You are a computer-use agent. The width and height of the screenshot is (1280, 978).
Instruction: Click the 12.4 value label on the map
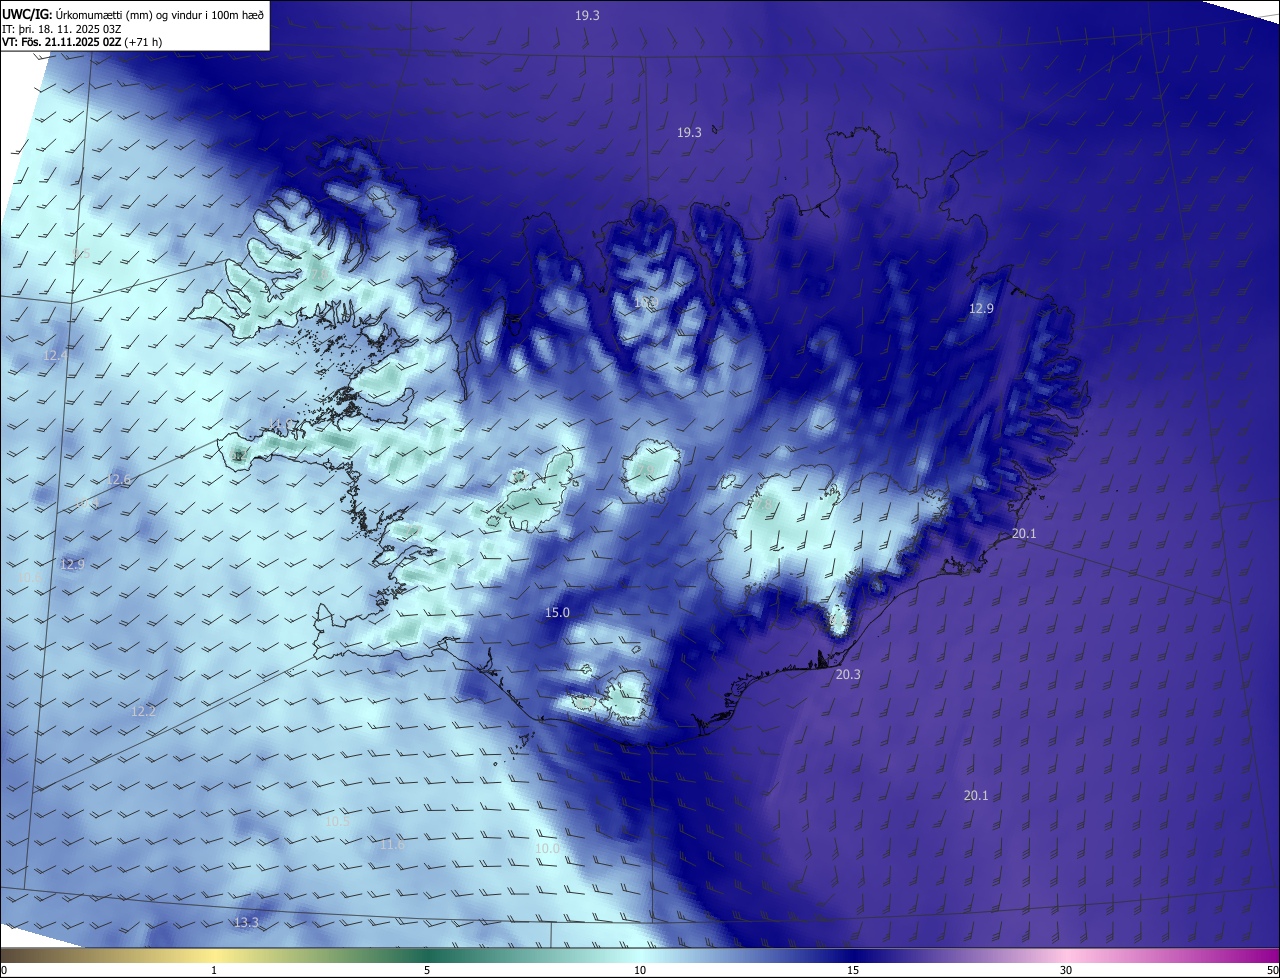click(x=55, y=355)
